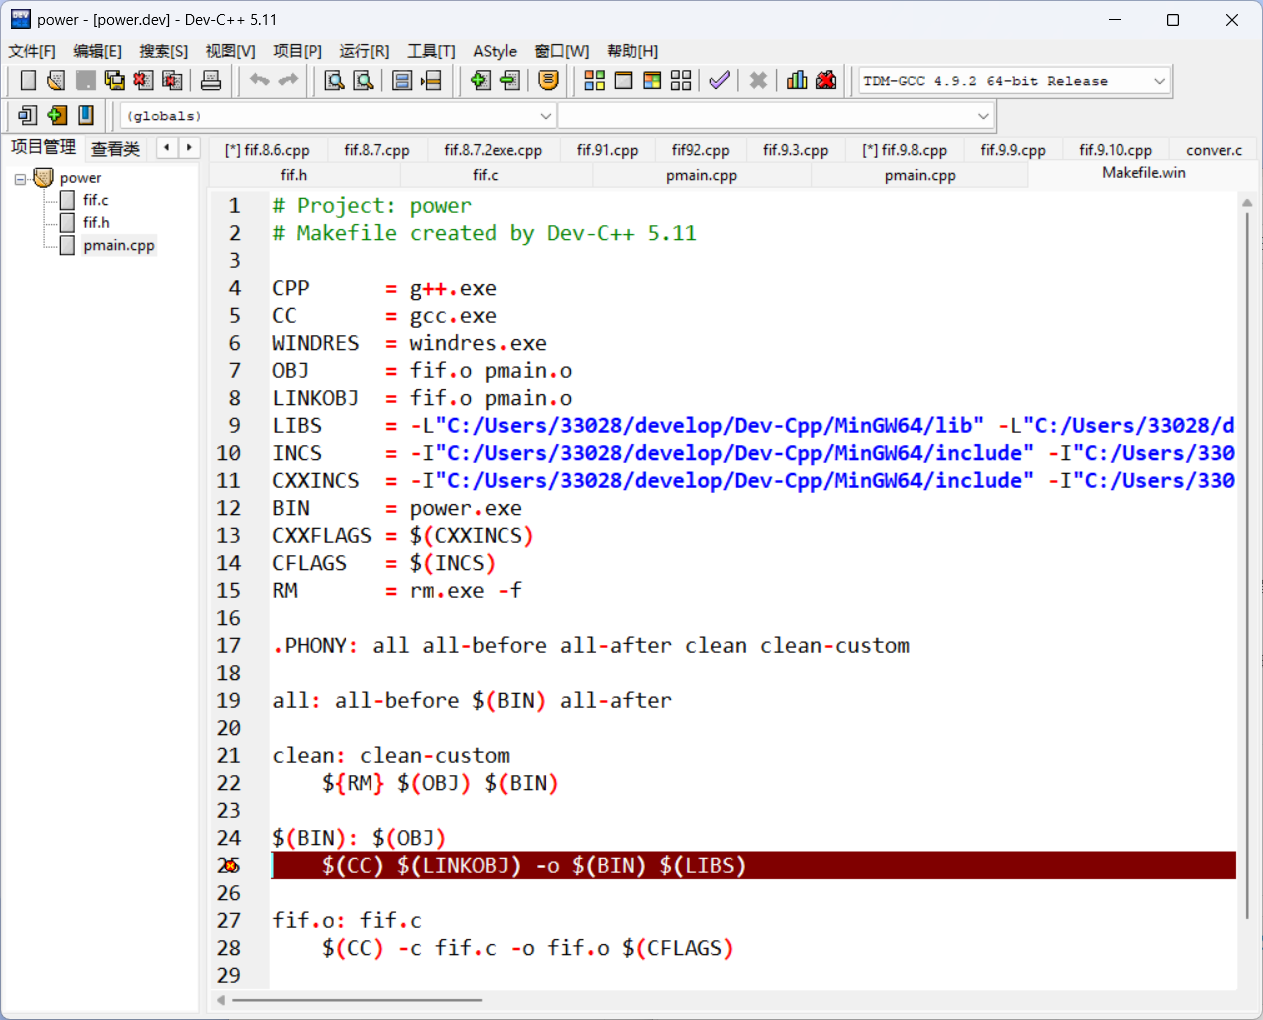This screenshot has width=1263, height=1020.
Task: Open Replace with second magnifier icon
Action: [364, 80]
